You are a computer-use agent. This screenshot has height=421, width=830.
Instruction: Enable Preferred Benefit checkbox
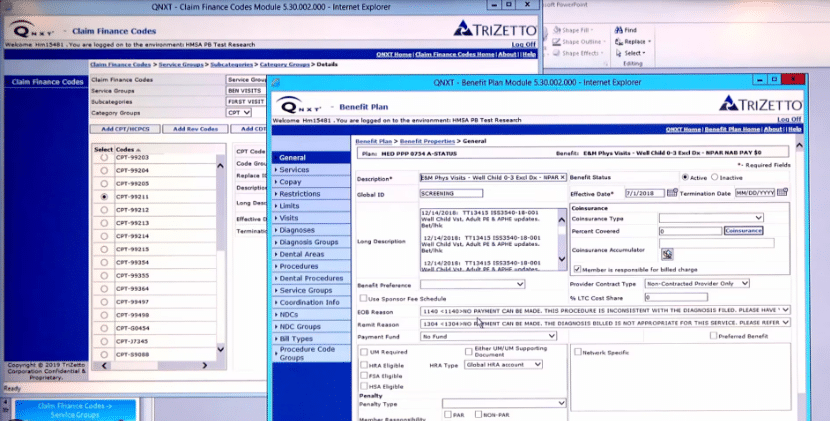tap(714, 336)
